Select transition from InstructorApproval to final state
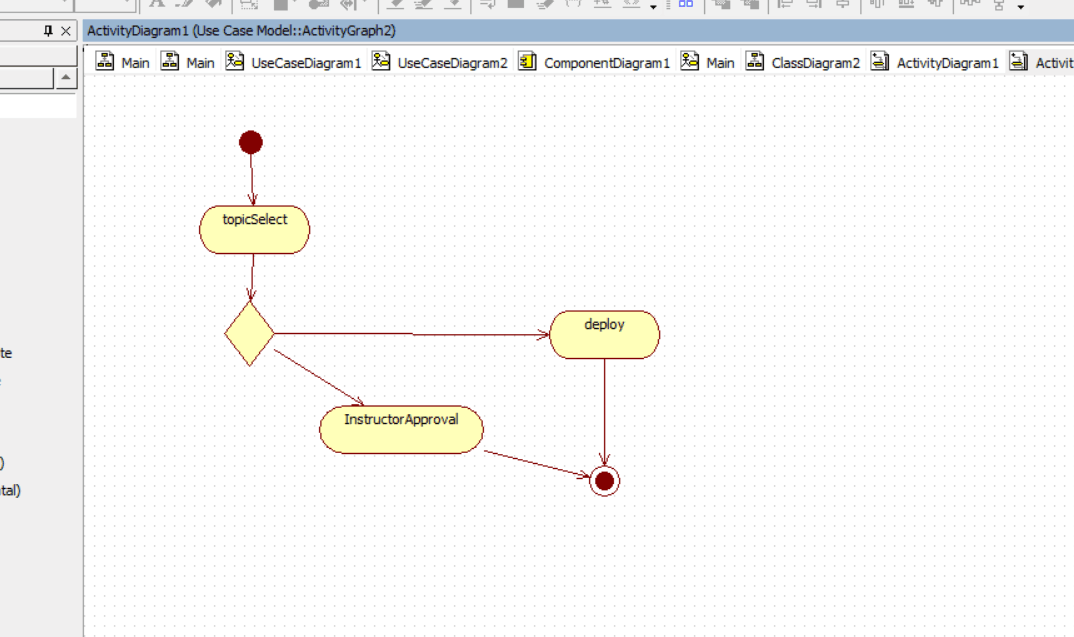Image resolution: width=1074 pixels, height=637 pixels. [537, 464]
